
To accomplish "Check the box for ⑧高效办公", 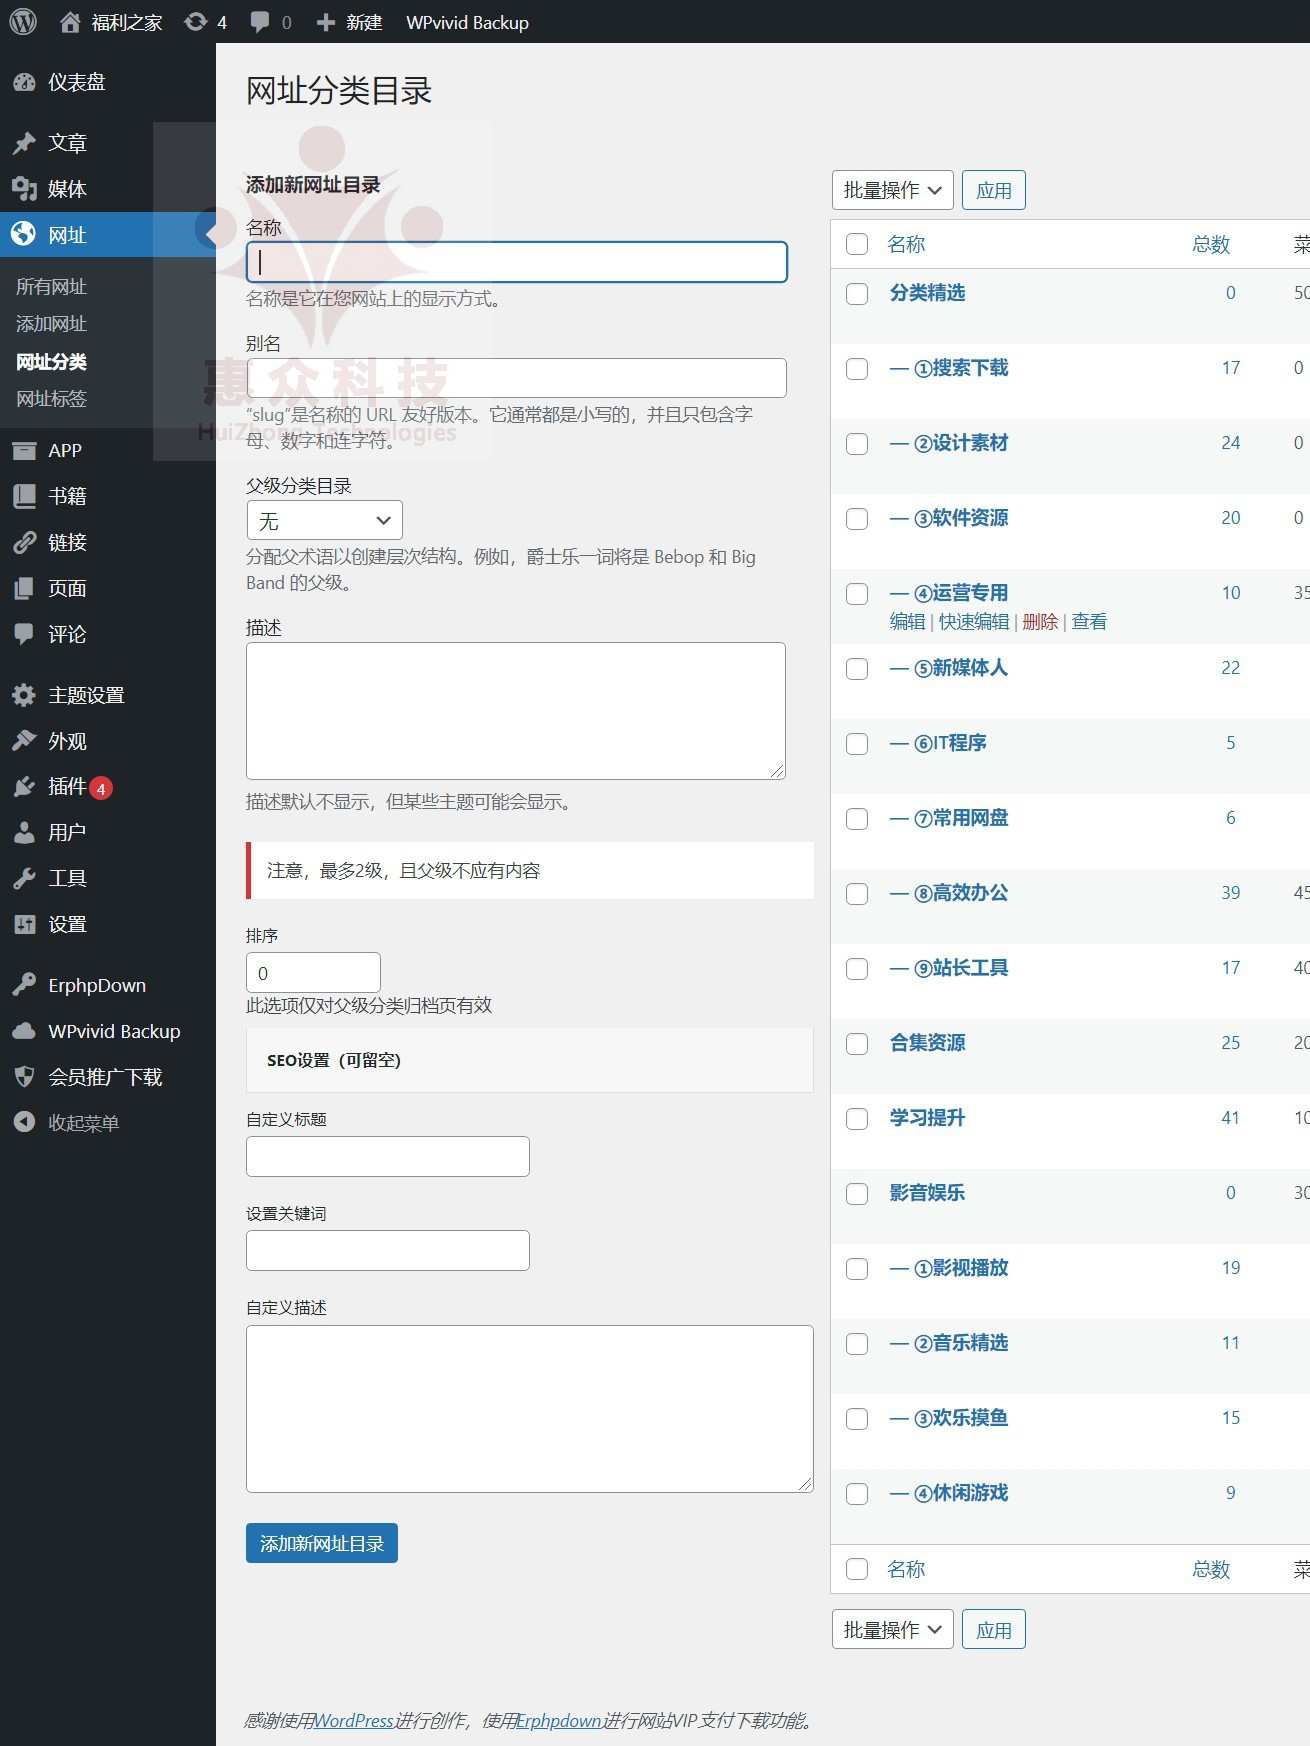I will [857, 894].
